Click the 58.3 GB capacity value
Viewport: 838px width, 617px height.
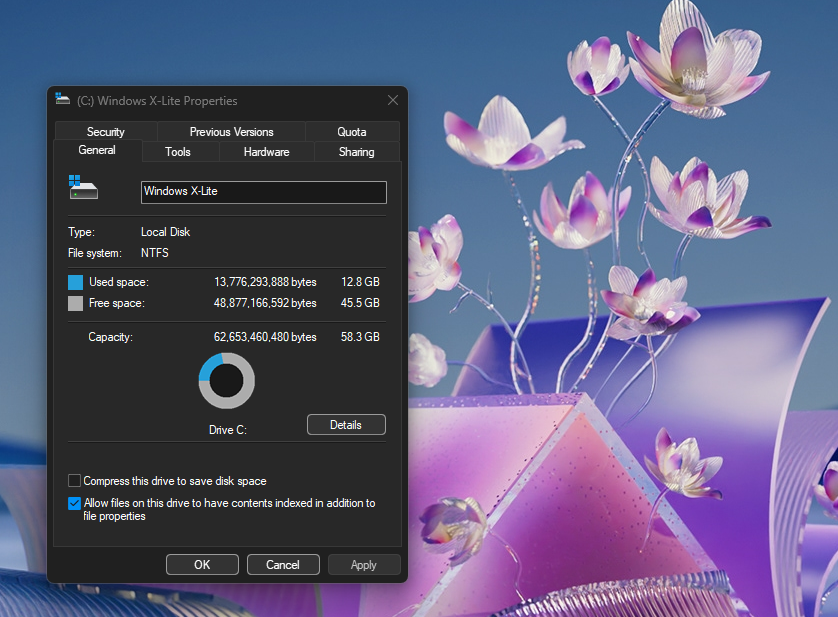coord(360,337)
